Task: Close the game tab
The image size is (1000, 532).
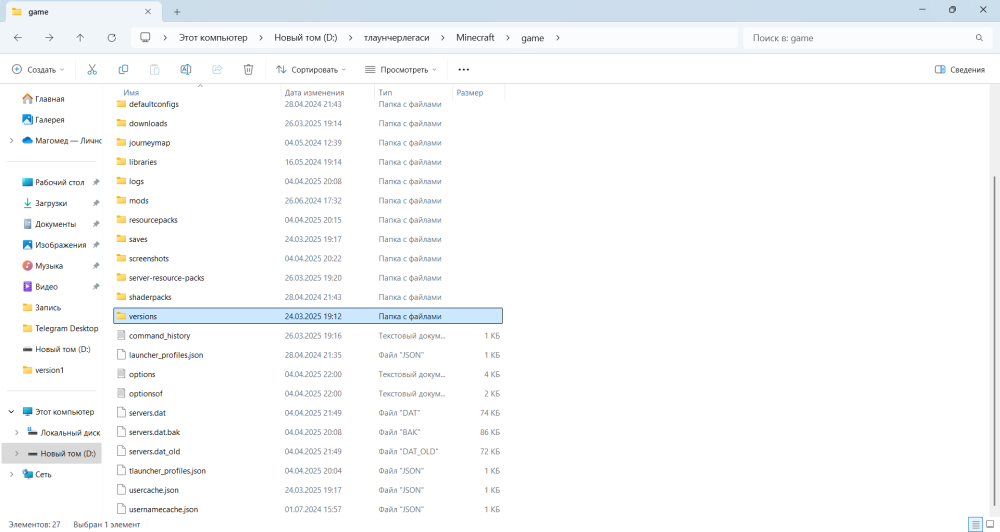Action: [148, 11]
